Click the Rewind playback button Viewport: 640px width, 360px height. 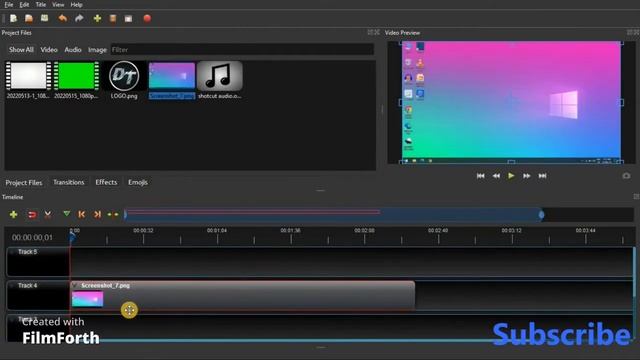(496, 176)
